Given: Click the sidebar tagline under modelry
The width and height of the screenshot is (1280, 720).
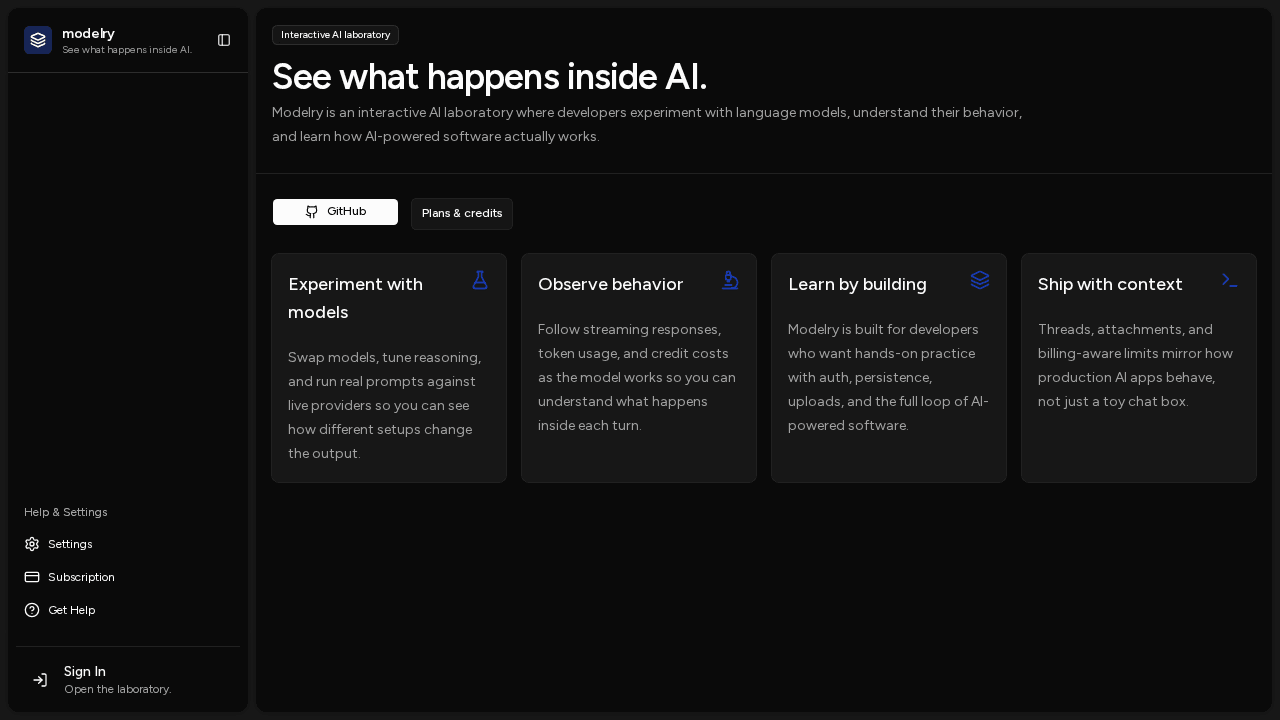Looking at the screenshot, I should tap(127, 50).
